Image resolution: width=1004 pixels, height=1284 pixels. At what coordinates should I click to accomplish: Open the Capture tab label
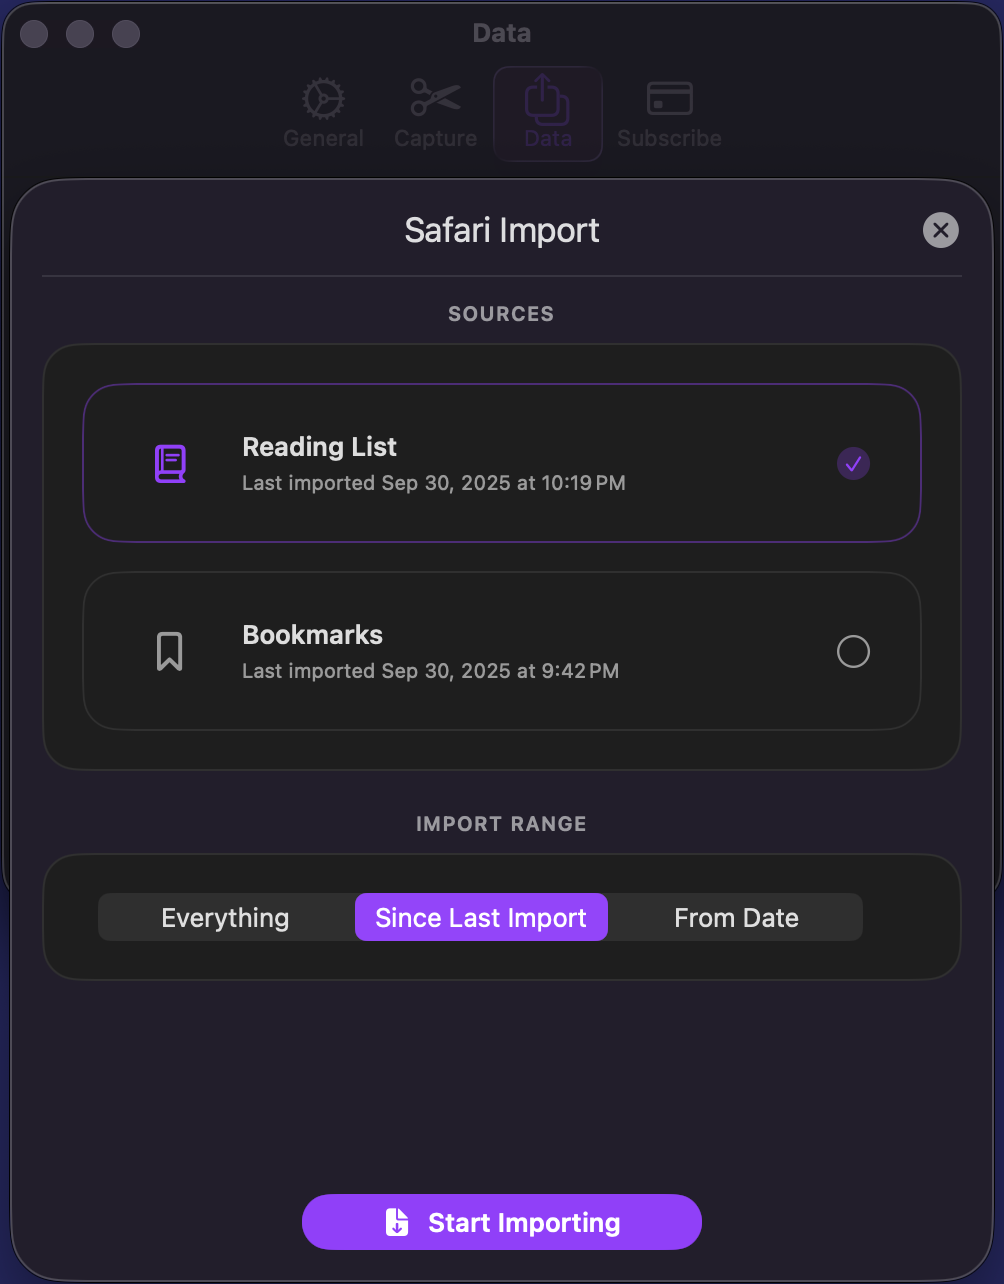click(435, 139)
